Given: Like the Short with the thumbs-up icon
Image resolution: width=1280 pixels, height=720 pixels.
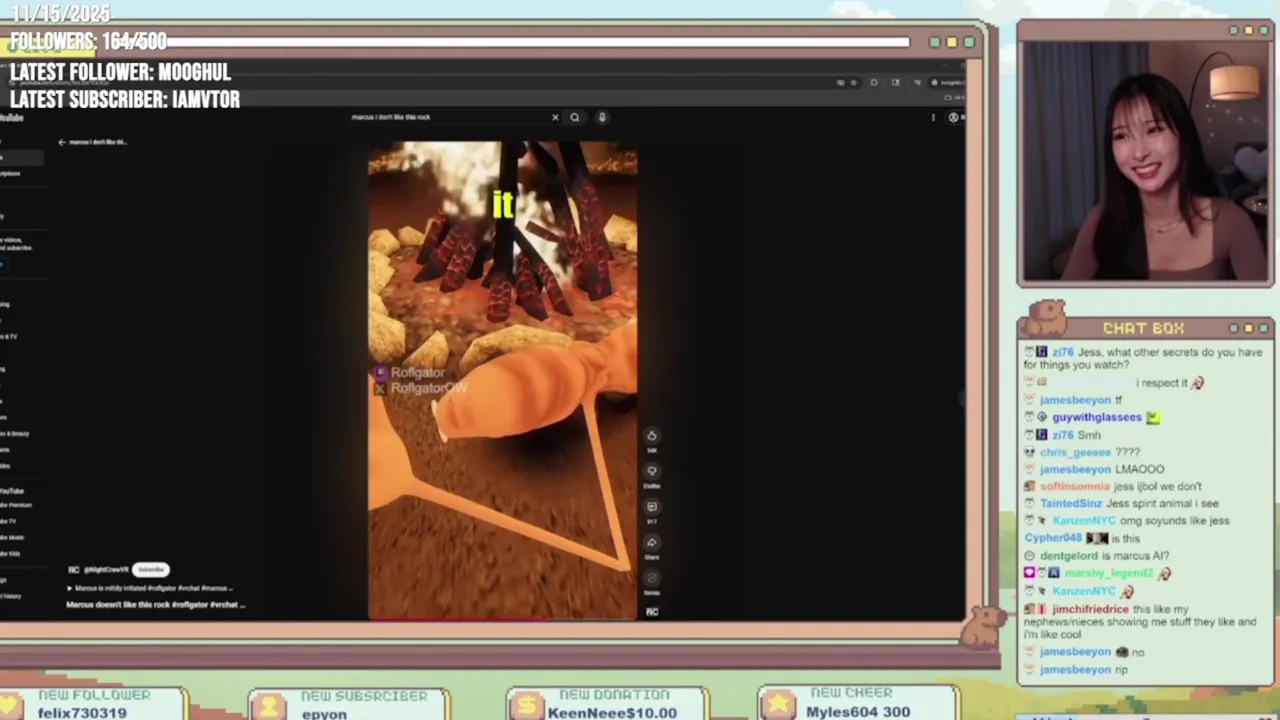Looking at the screenshot, I should pyautogui.click(x=651, y=435).
